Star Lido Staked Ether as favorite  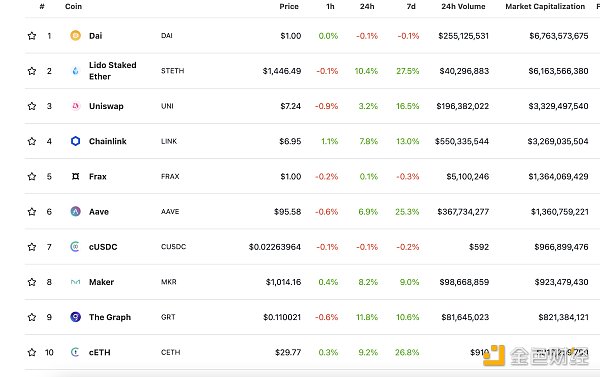(32, 71)
